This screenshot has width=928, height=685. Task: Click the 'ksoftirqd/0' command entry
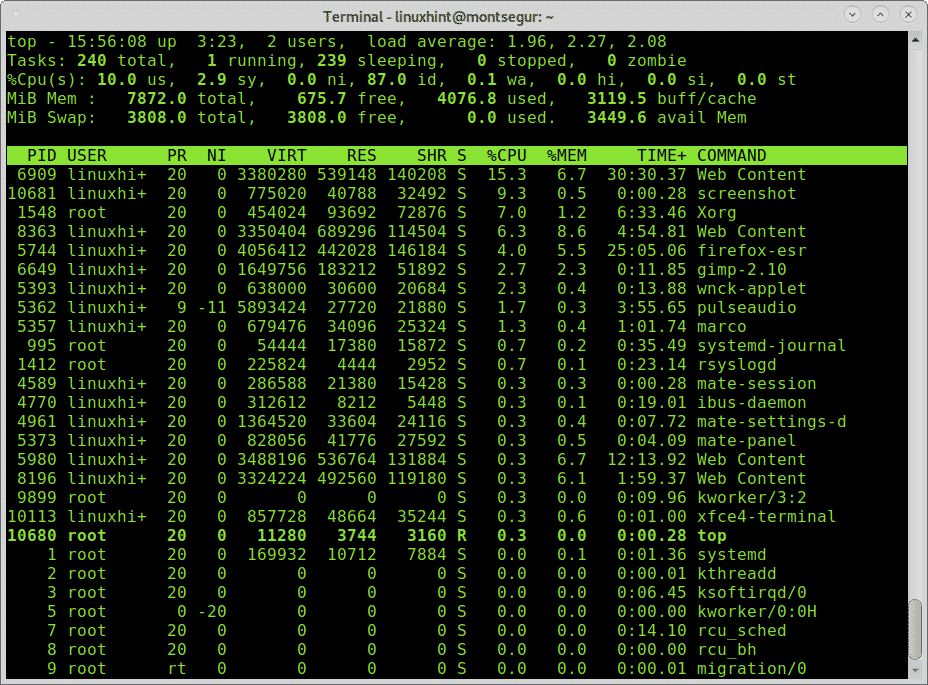click(752, 592)
